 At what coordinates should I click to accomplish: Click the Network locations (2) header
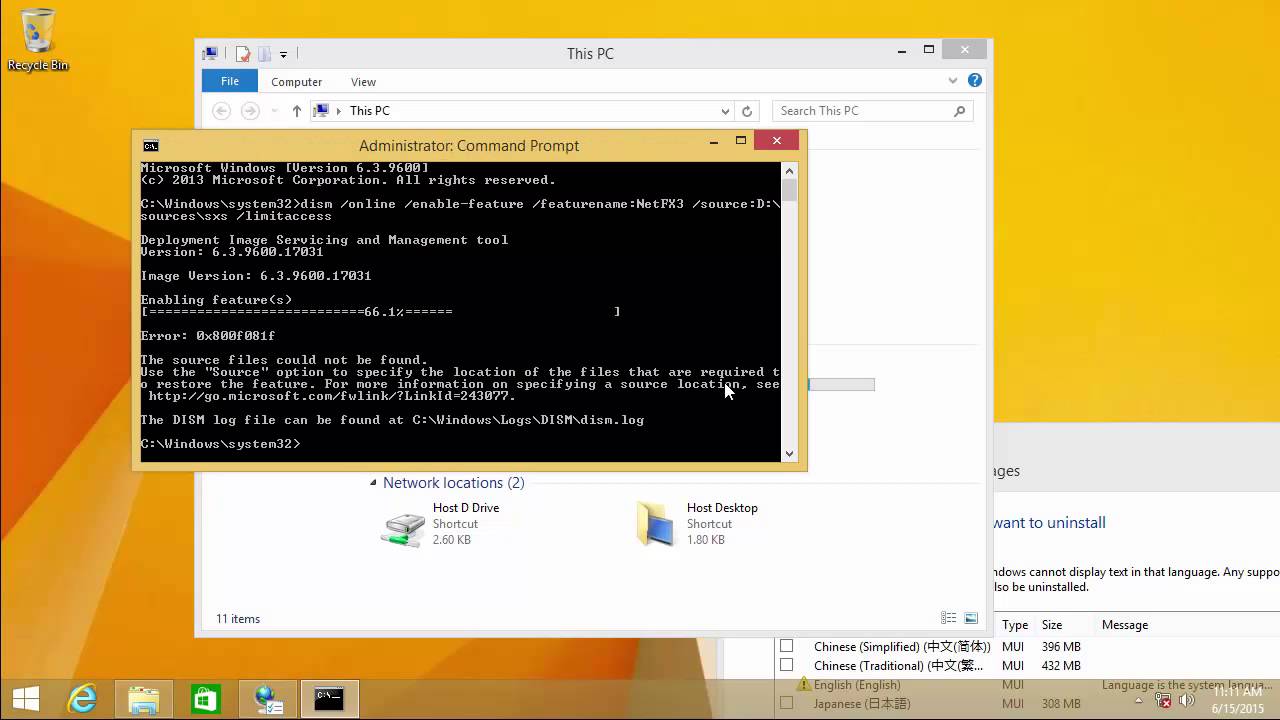454,483
